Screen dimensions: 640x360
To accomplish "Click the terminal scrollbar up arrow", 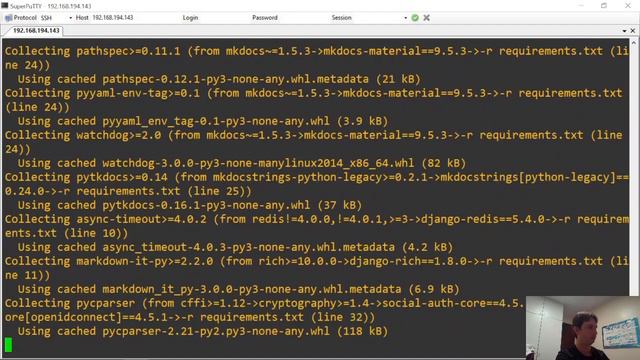I will point(634,42).
